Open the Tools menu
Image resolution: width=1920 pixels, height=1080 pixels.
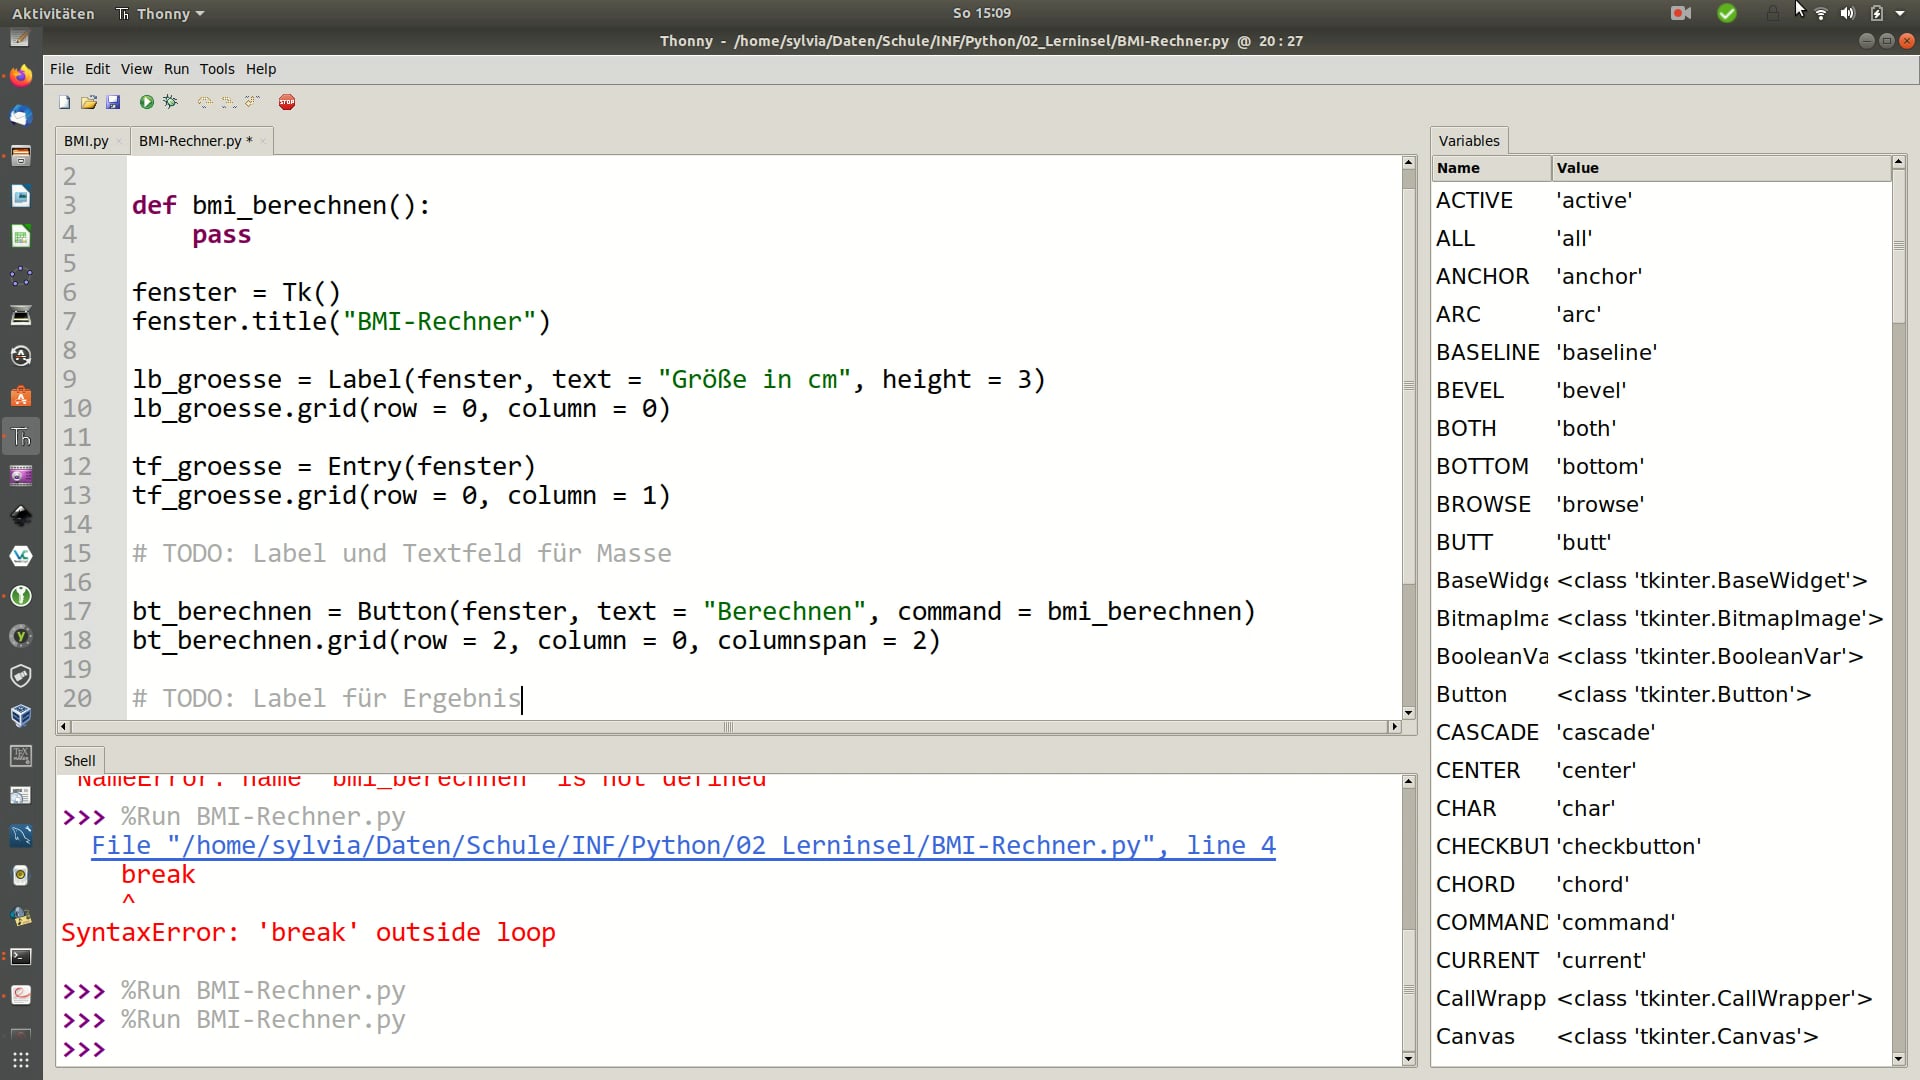(217, 68)
